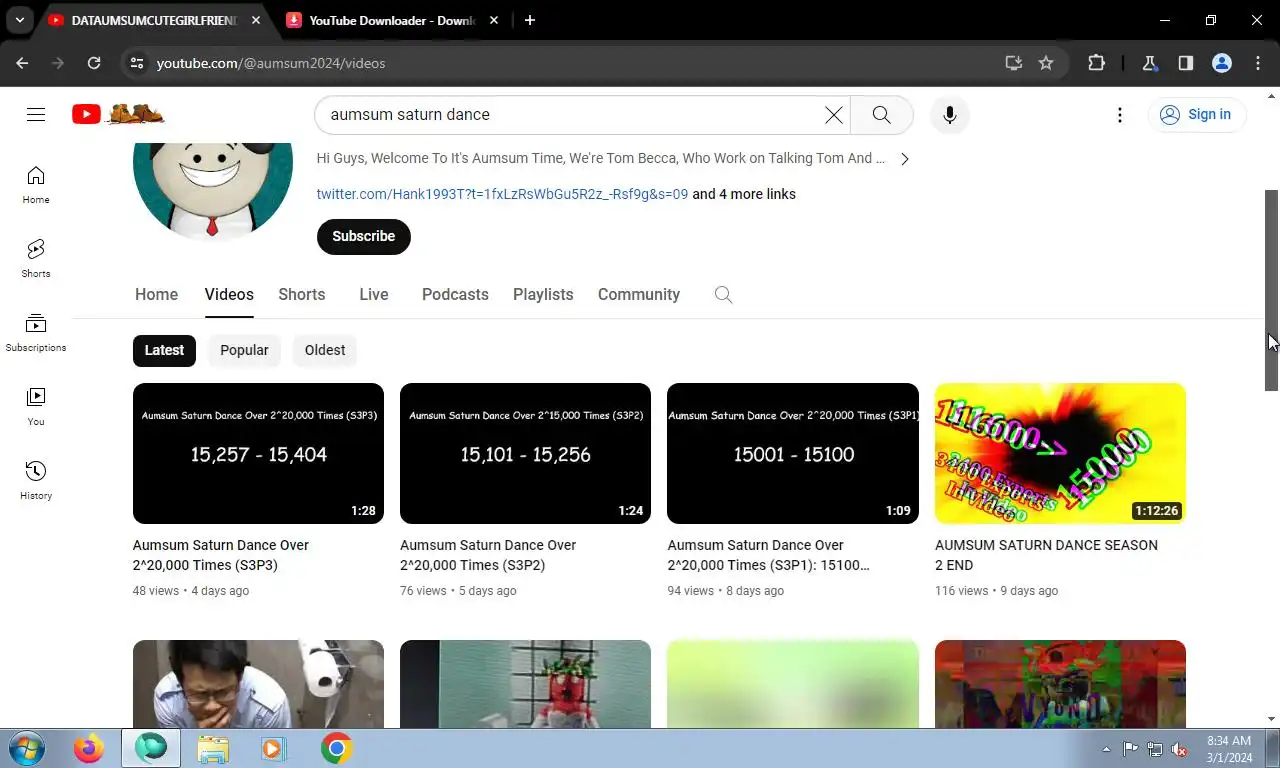Sort videos by Oldest

[x=325, y=350]
